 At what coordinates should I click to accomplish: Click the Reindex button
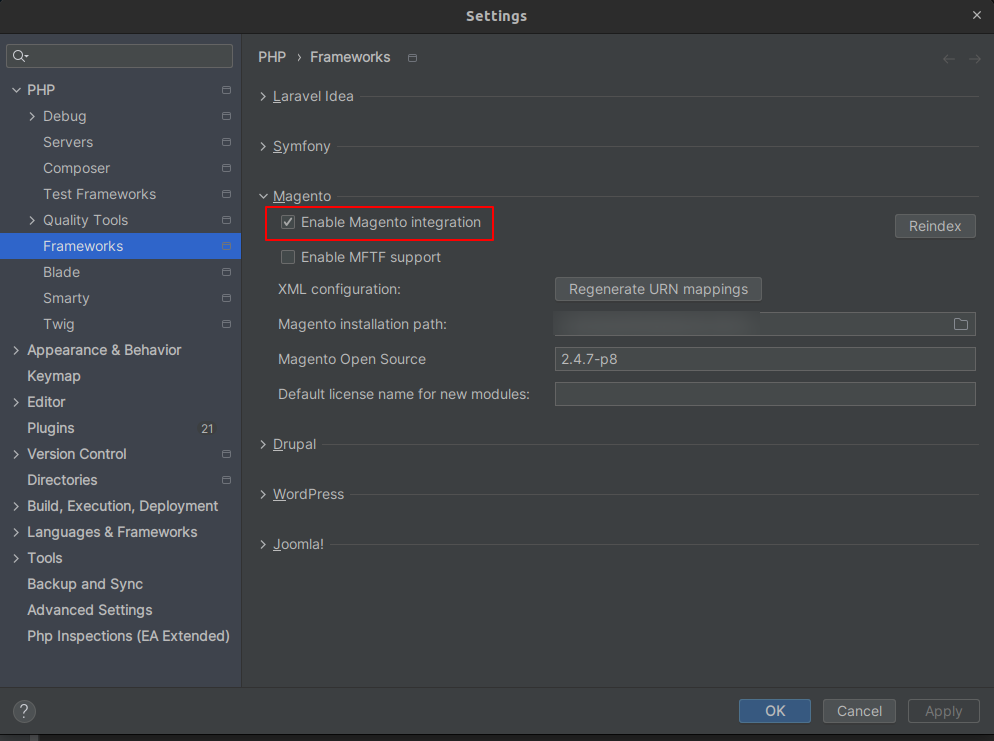pos(934,226)
